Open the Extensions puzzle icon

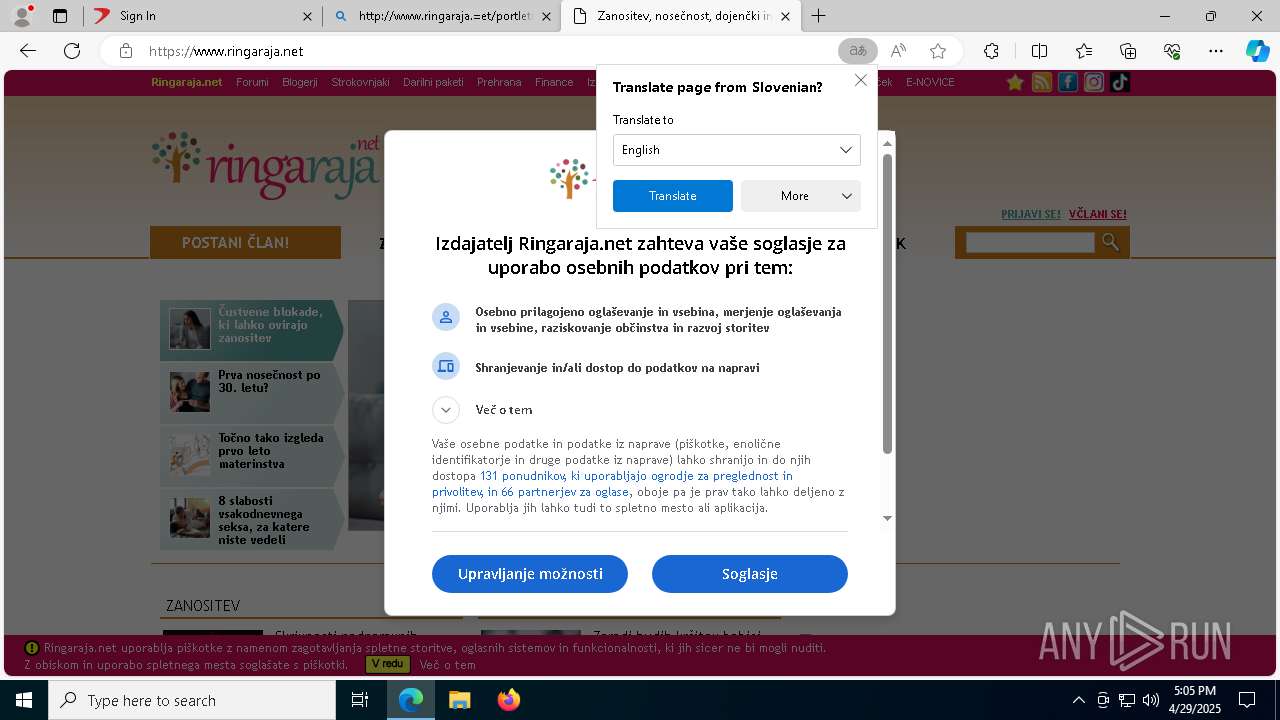(x=991, y=51)
